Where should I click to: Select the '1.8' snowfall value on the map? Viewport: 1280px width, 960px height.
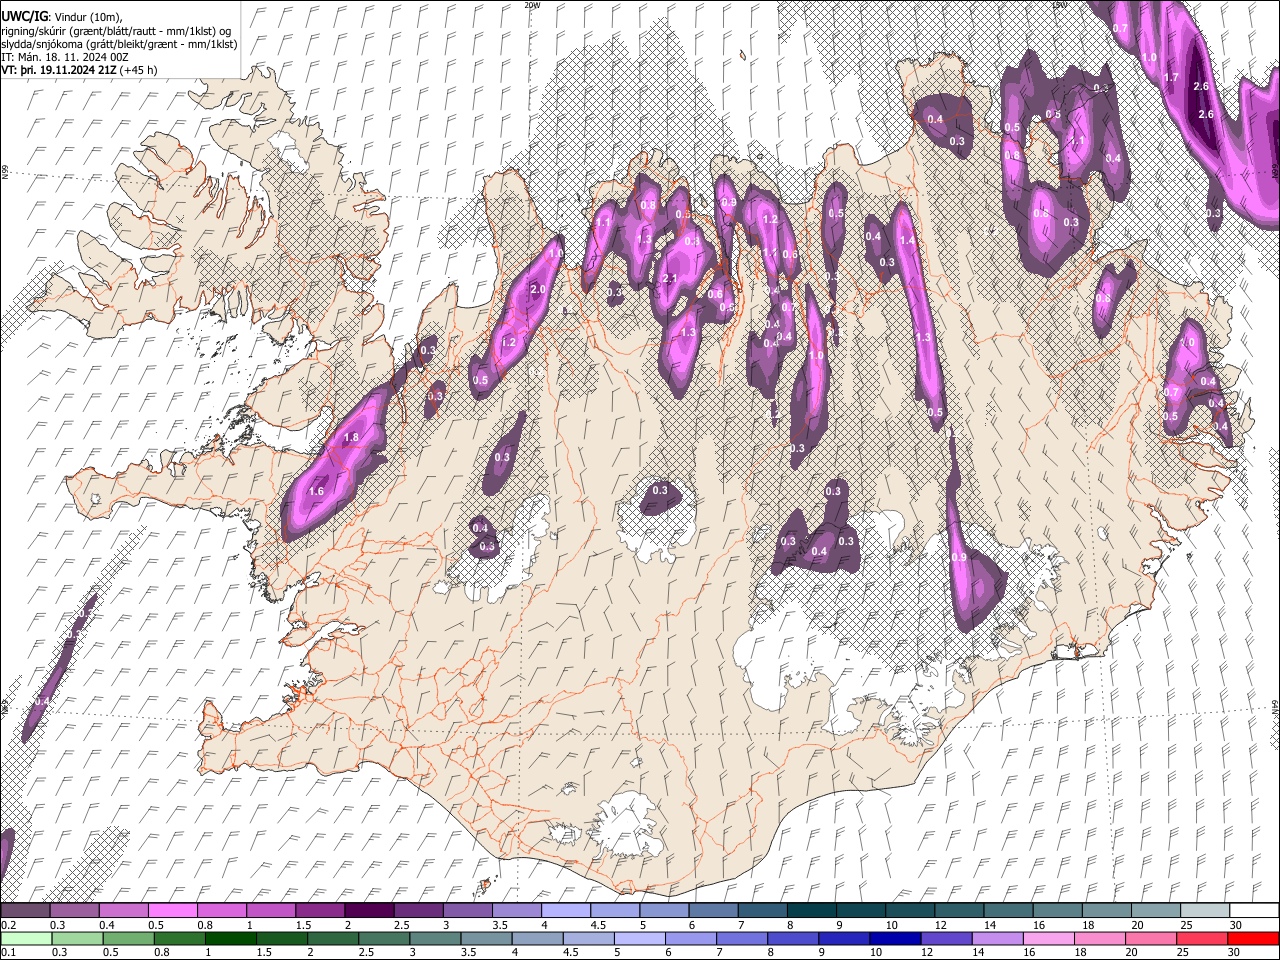click(351, 438)
